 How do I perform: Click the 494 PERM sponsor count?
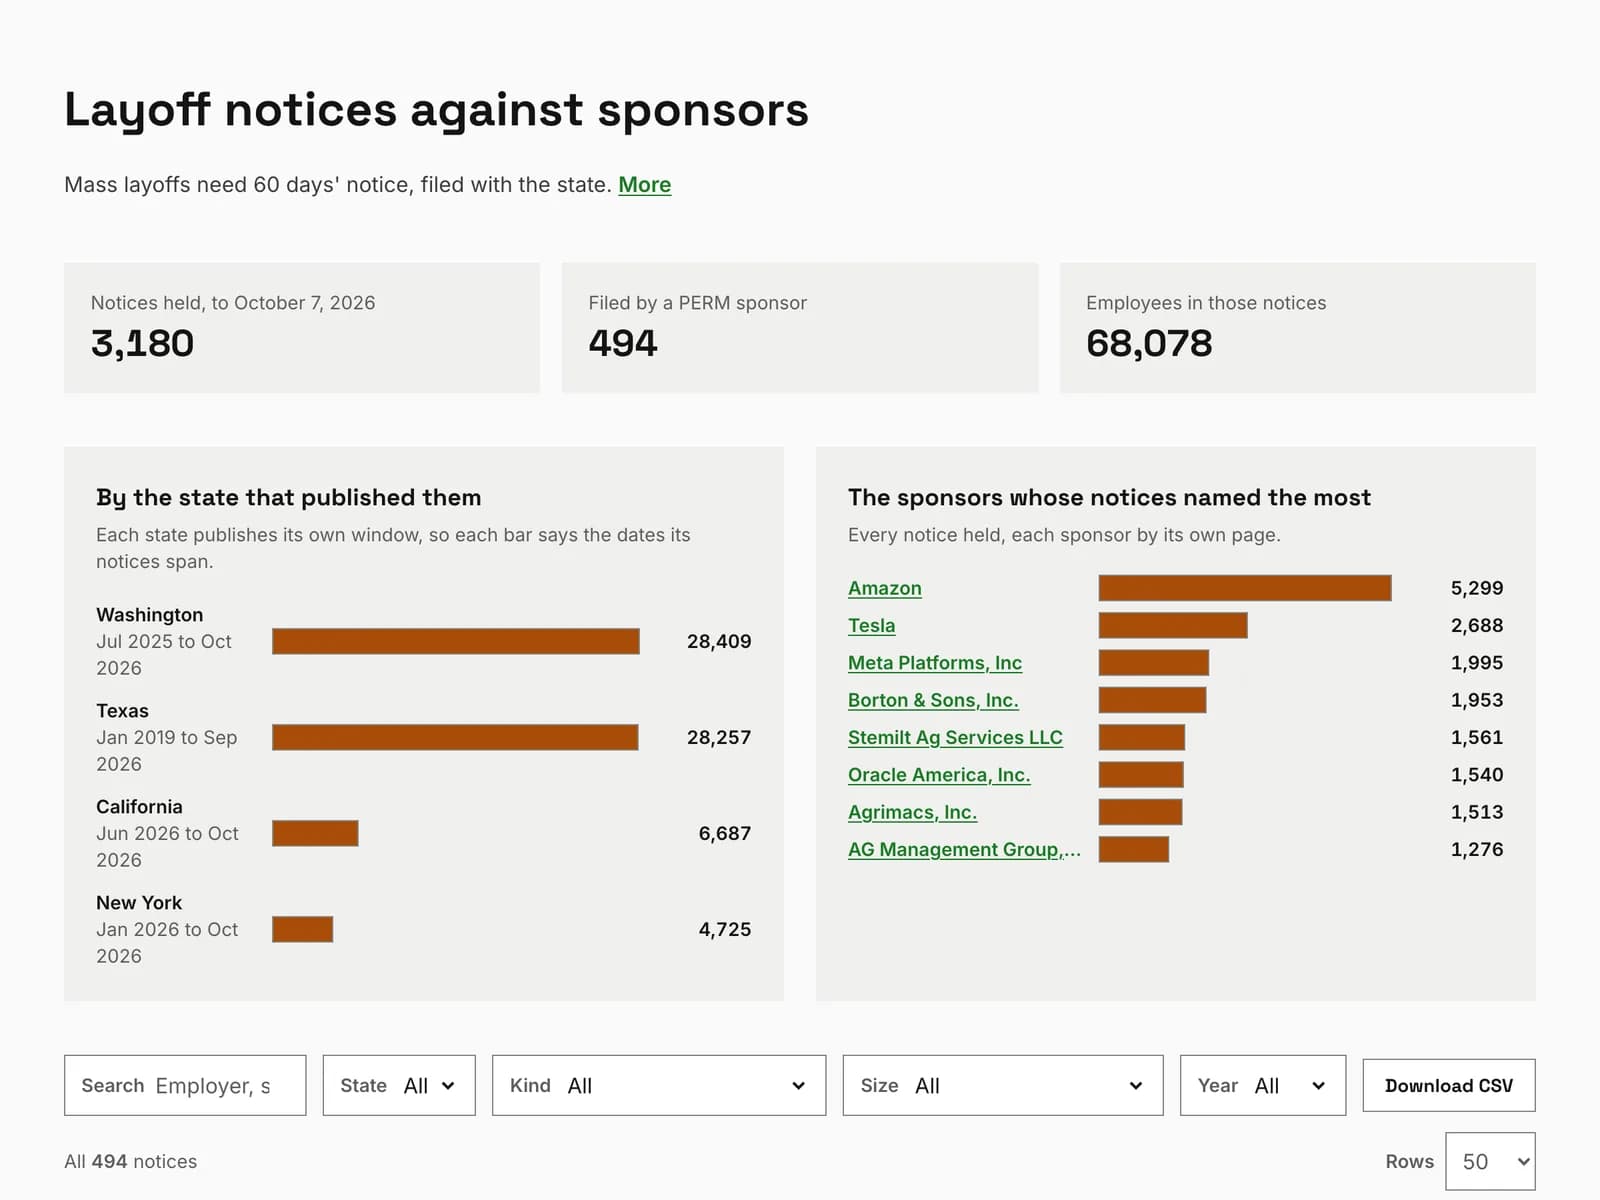[x=623, y=343]
